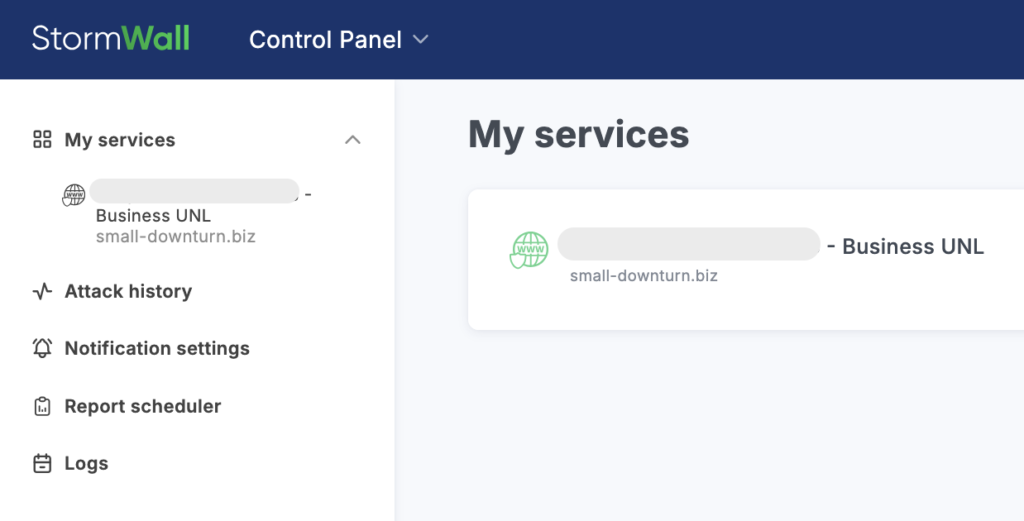Click the Report scheduler clipboard icon

(x=42, y=407)
